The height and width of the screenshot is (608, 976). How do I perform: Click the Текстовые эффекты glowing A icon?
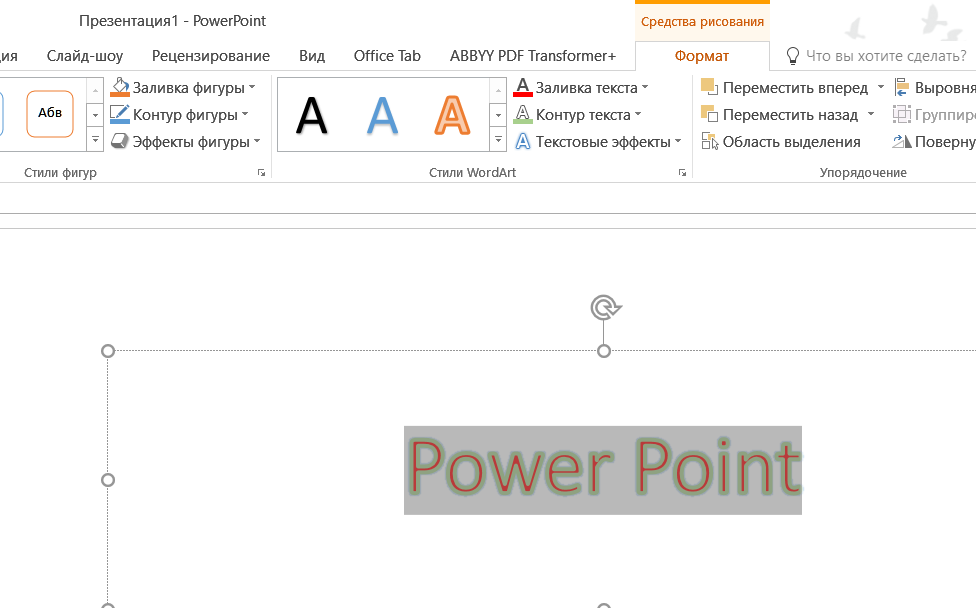pos(523,142)
